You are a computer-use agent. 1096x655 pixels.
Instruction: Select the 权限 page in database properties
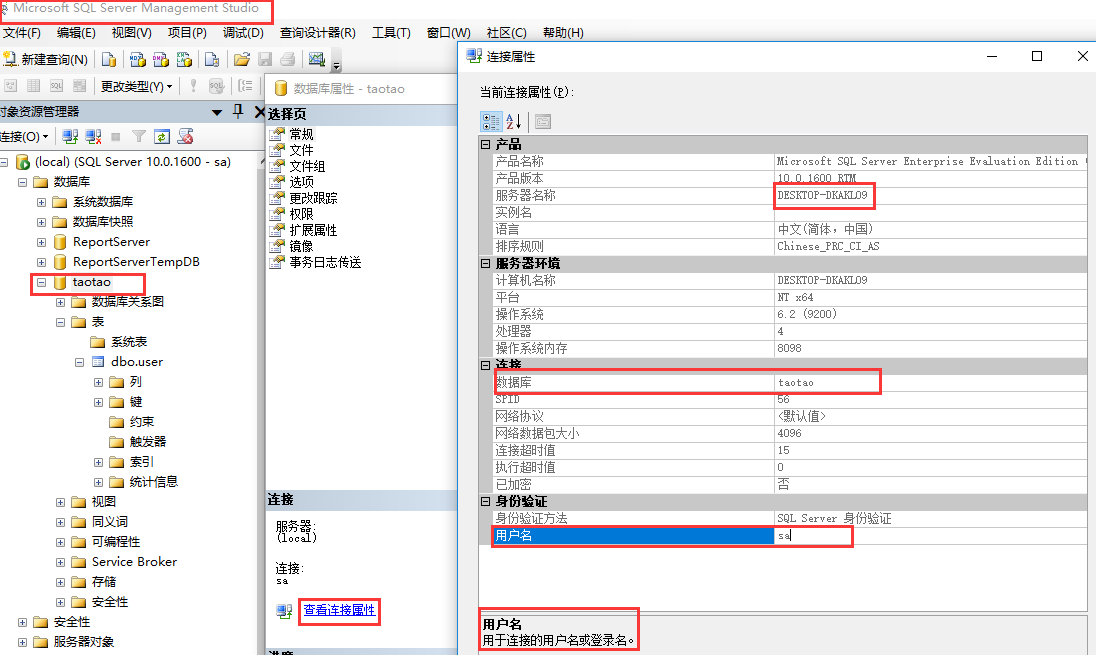pyautogui.click(x=301, y=214)
